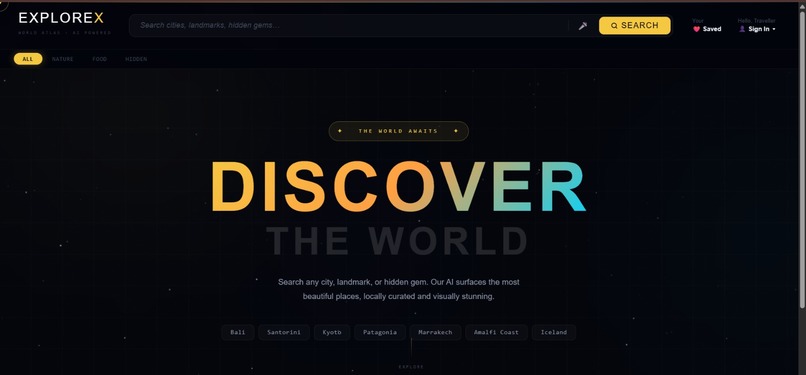
Task: Click the yellow SEARCH button
Action: click(x=634, y=26)
